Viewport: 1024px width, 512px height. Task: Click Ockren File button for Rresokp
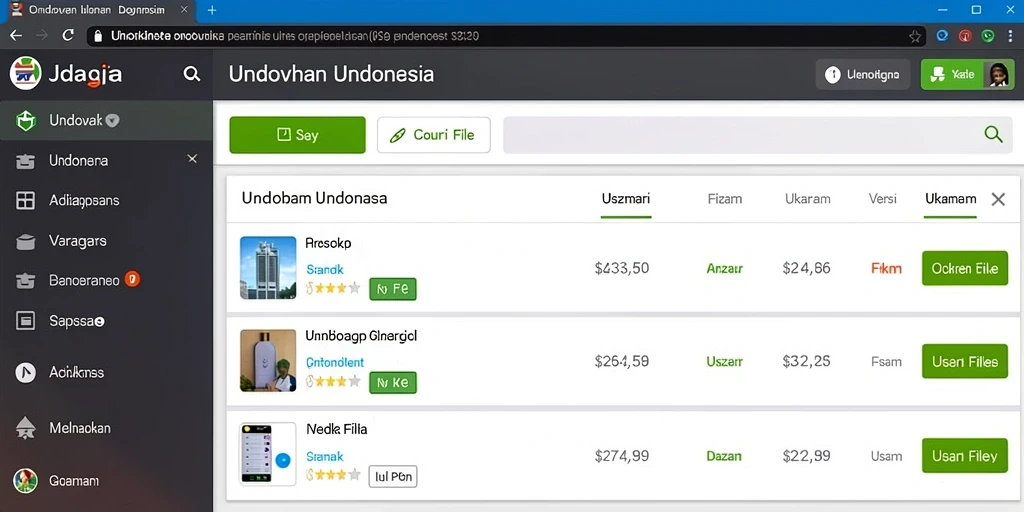[x=965, y=268]
